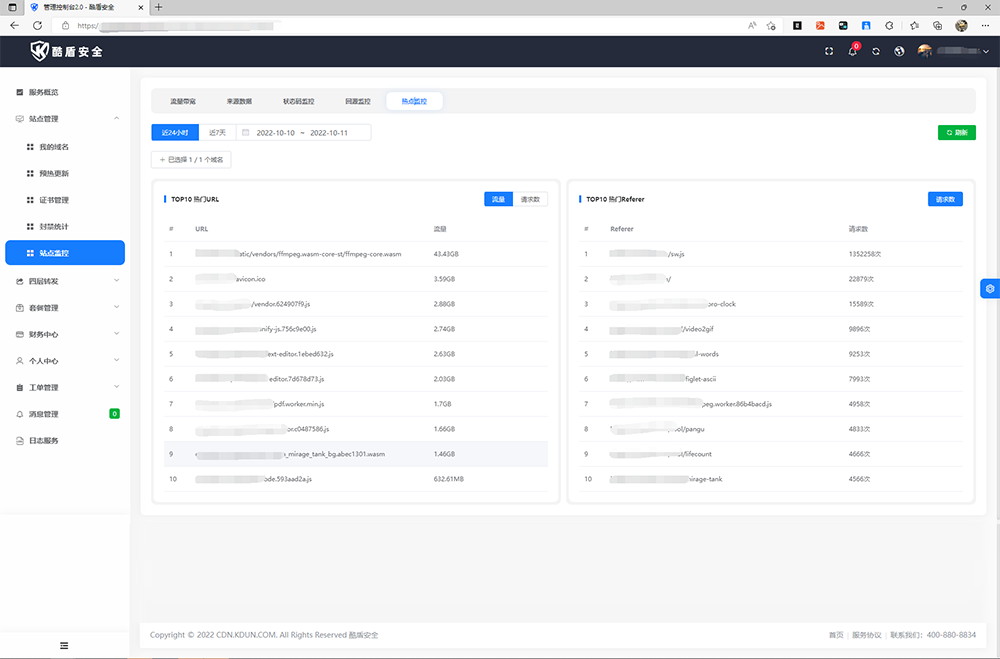
Task: Open the 服务协议 footer link
Action: click(x=867, y=635)
